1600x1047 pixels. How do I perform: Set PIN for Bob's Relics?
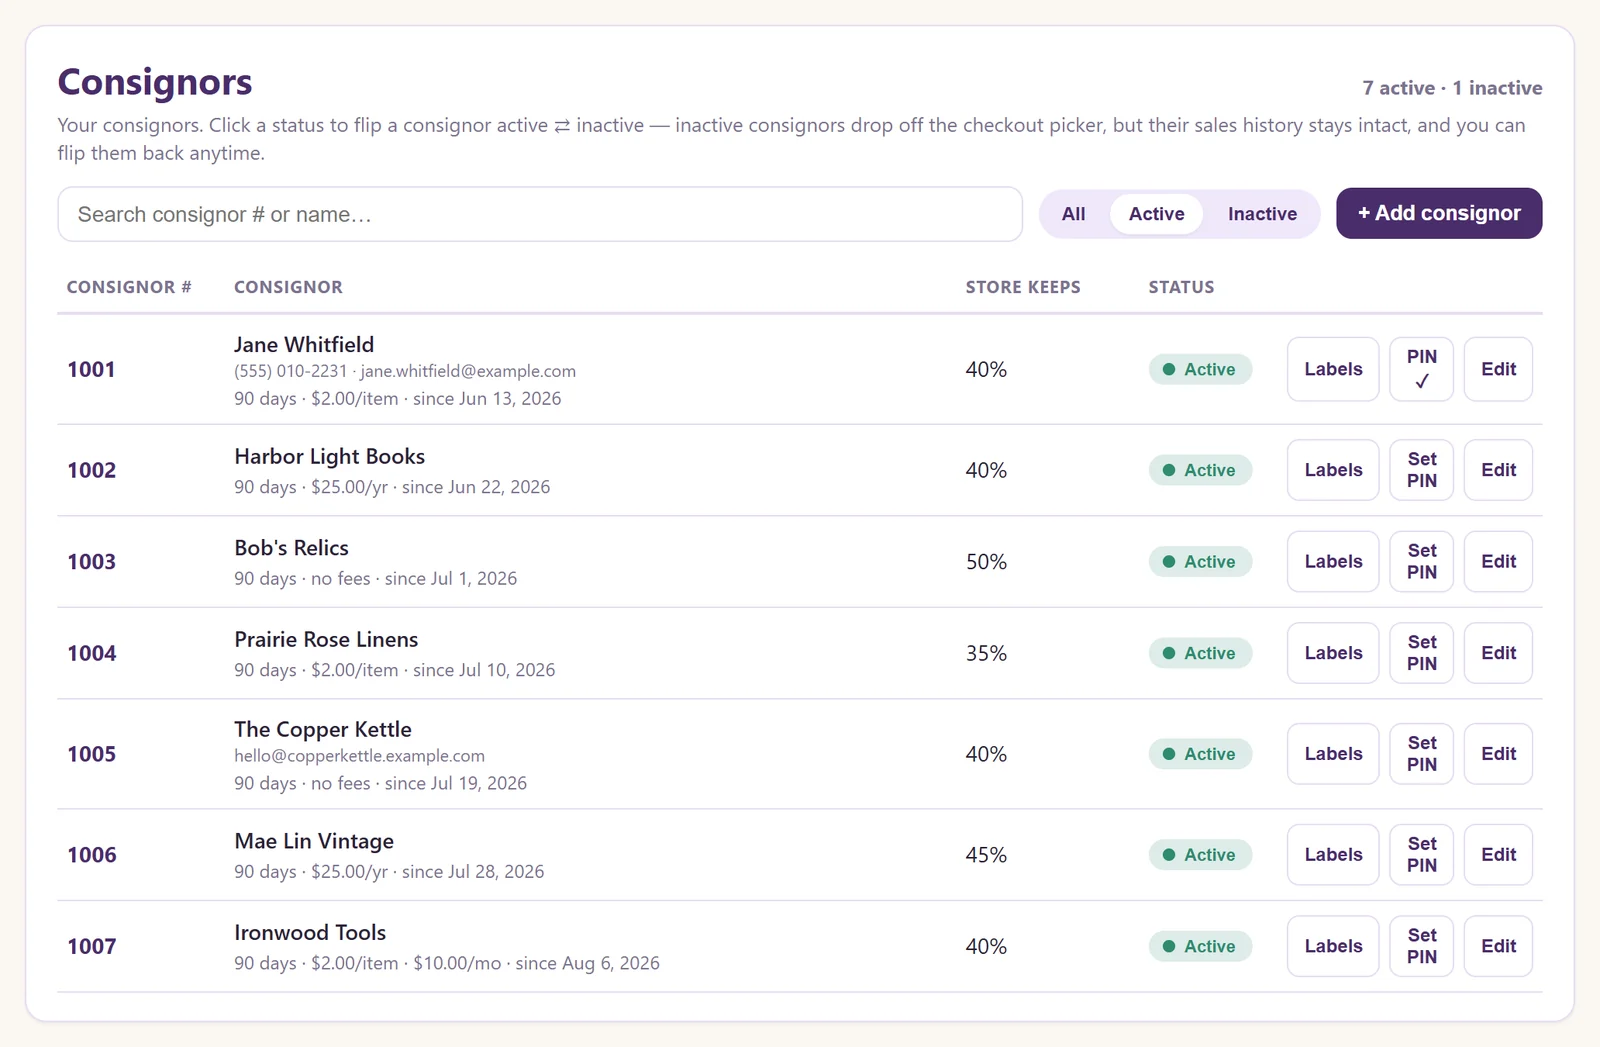(1421, 562)
